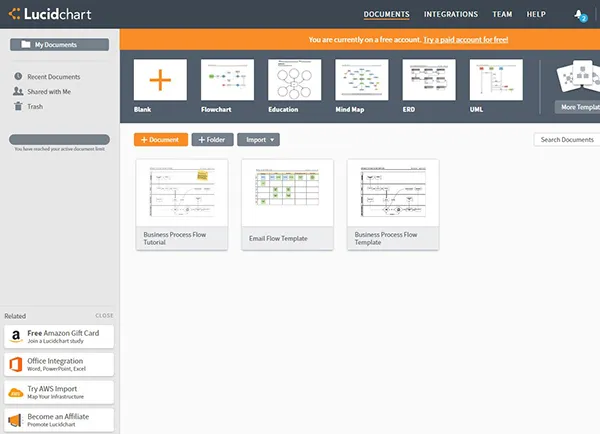Select the ERD template thumbnail
The width and height of the screenshot is (600, 434).
(x=429, y=80)
